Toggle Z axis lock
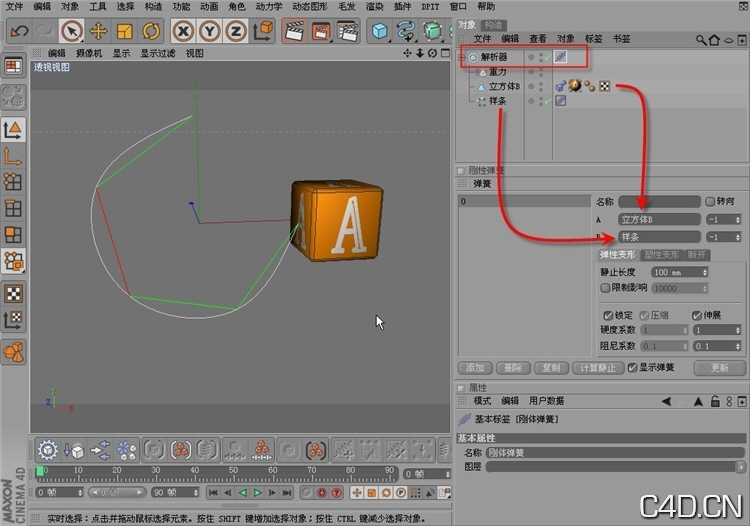Screen dimensions: 750x526 point(236,32)
